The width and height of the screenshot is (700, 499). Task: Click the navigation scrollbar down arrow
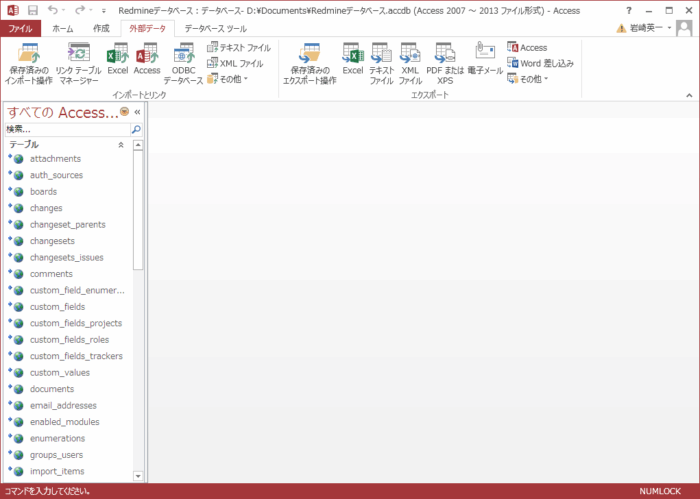tap(138, 476)
